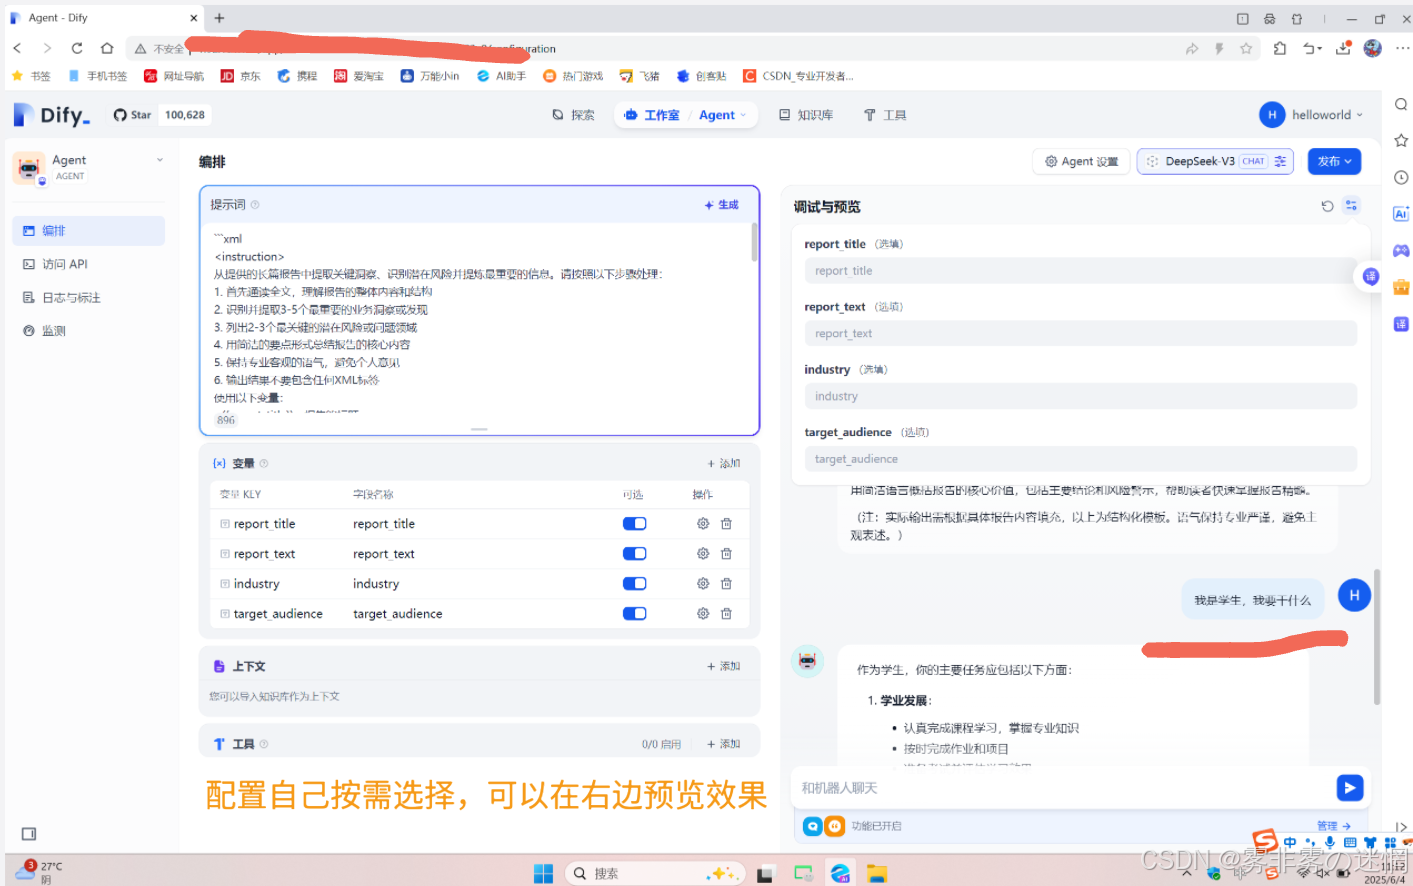Open browser sidebar game controller icon
This screenshot has height=886, width=1413.
pyautogui.click(x=1401, y=251)
